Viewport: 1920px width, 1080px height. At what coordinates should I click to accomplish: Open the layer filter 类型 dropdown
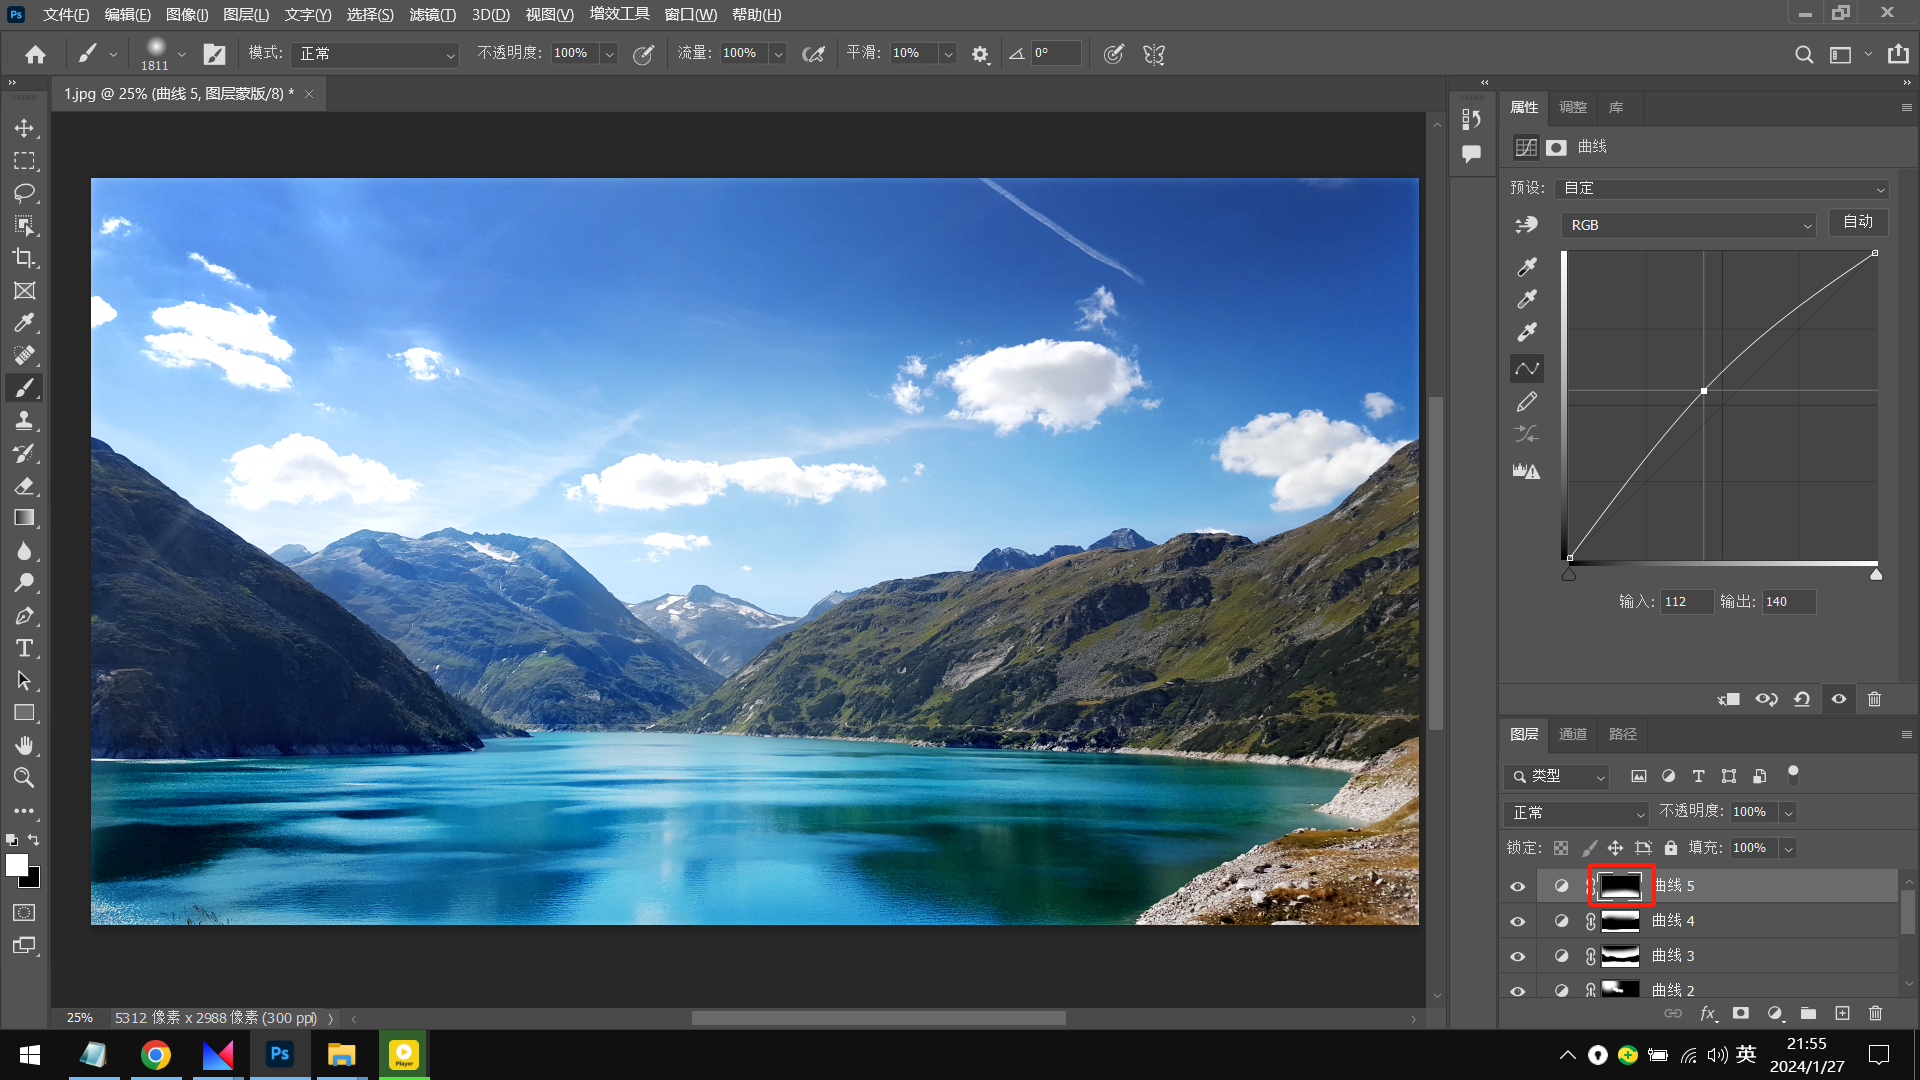[x=1556, y=776]
